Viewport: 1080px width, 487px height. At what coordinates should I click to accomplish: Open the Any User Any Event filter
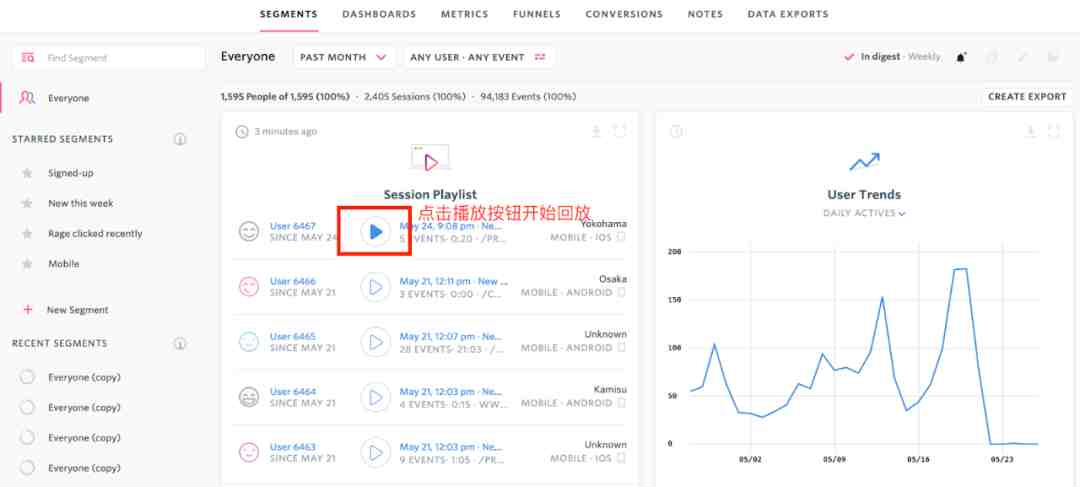pos(478,57)
